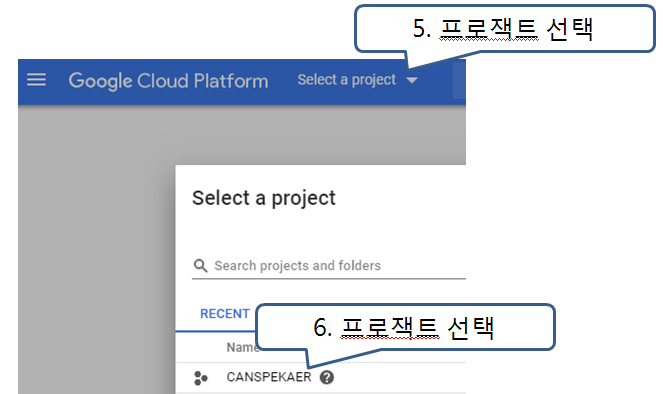The image size is (663, 394).
Task: Click the search magnifier icon
Action: coord(200,266)
